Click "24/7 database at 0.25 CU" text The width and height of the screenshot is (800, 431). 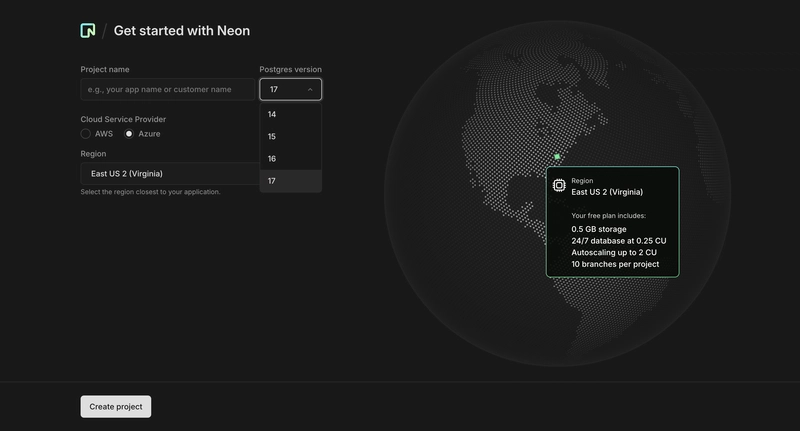(619, 241)
